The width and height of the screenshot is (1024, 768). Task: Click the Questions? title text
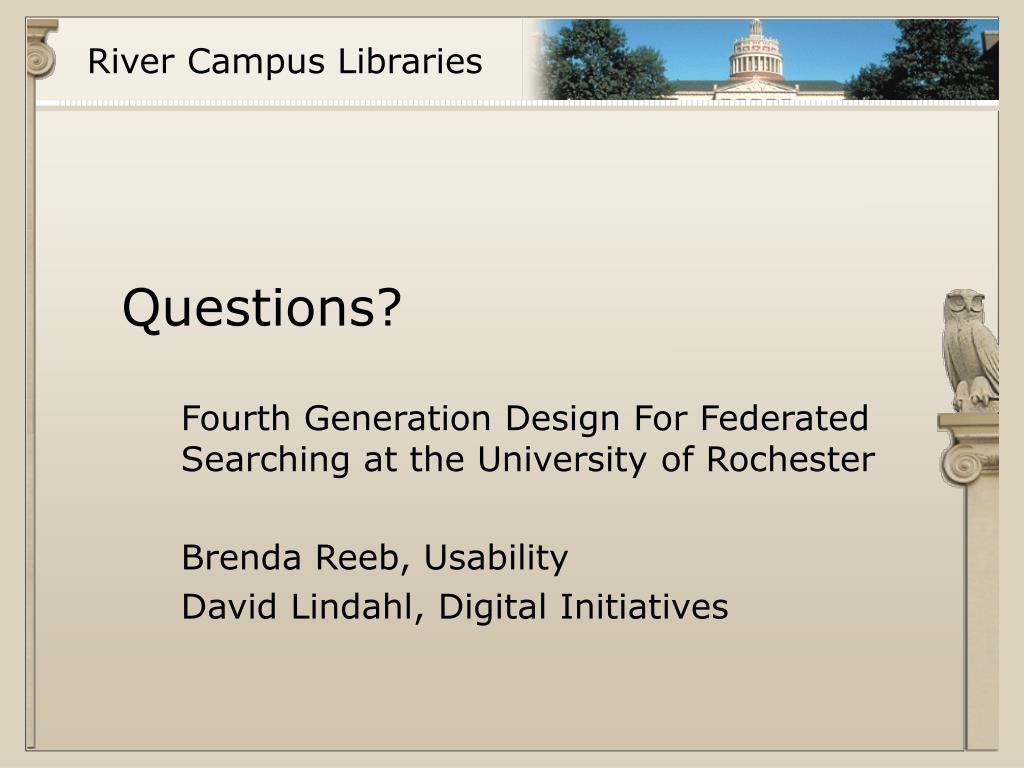tap(262, 308)
